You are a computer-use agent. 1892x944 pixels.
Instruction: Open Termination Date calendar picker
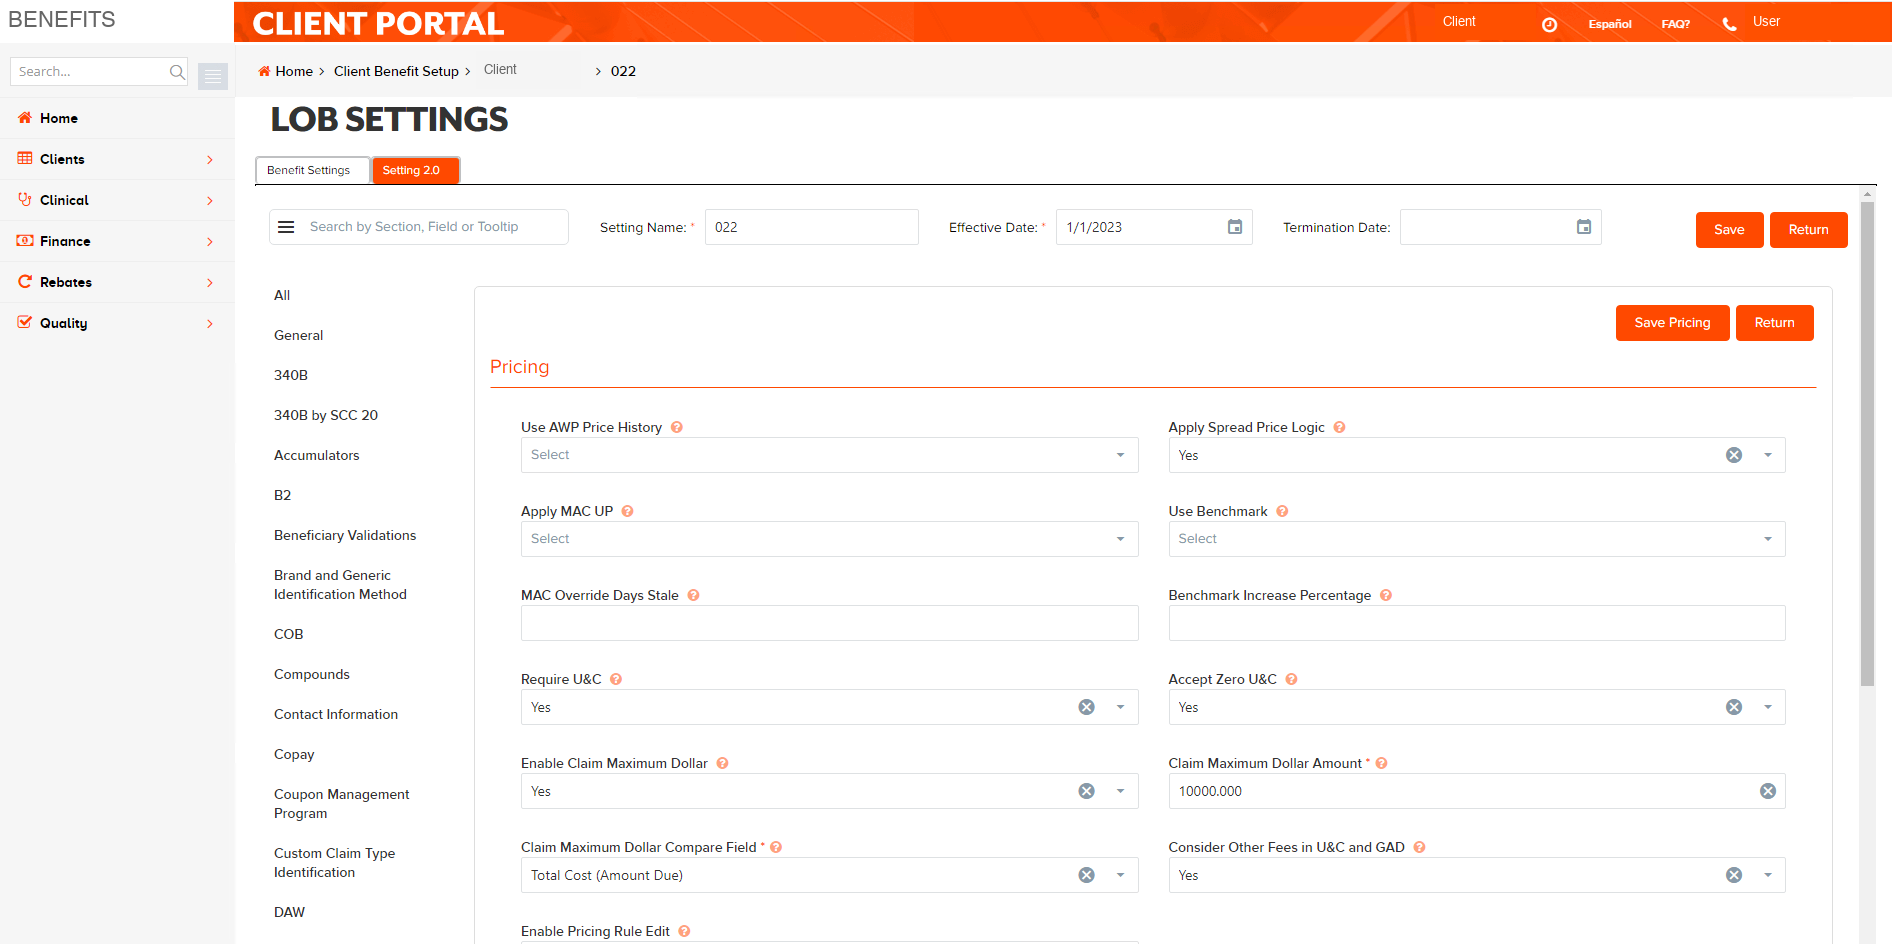pyautogui.click(x=1584, y=227)
